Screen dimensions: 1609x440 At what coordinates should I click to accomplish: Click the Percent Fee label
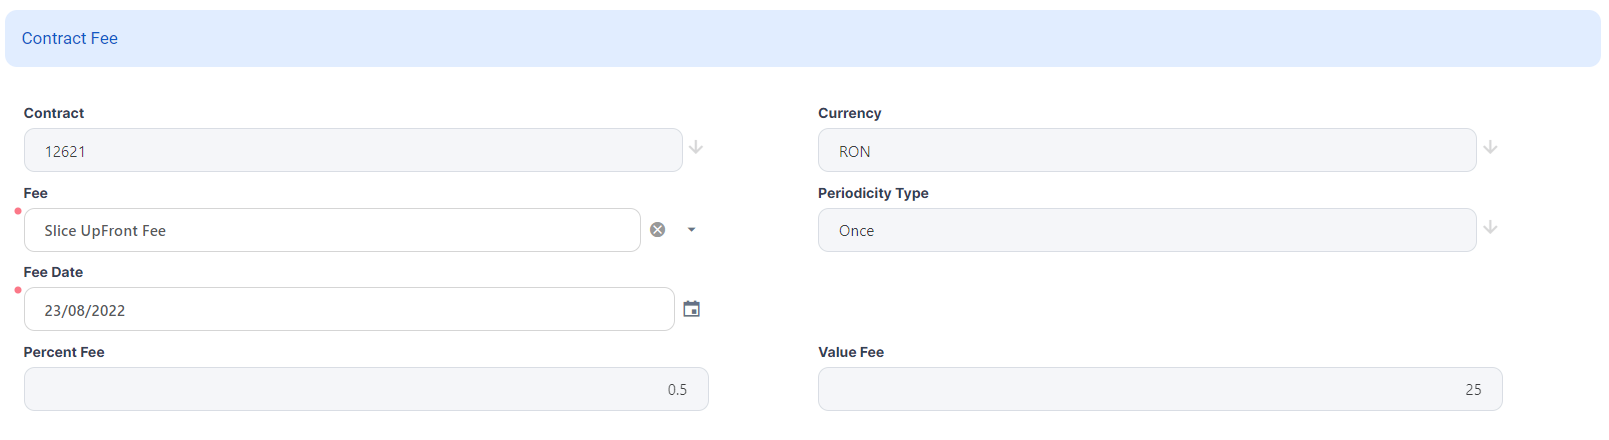click(x=64, y=352)
